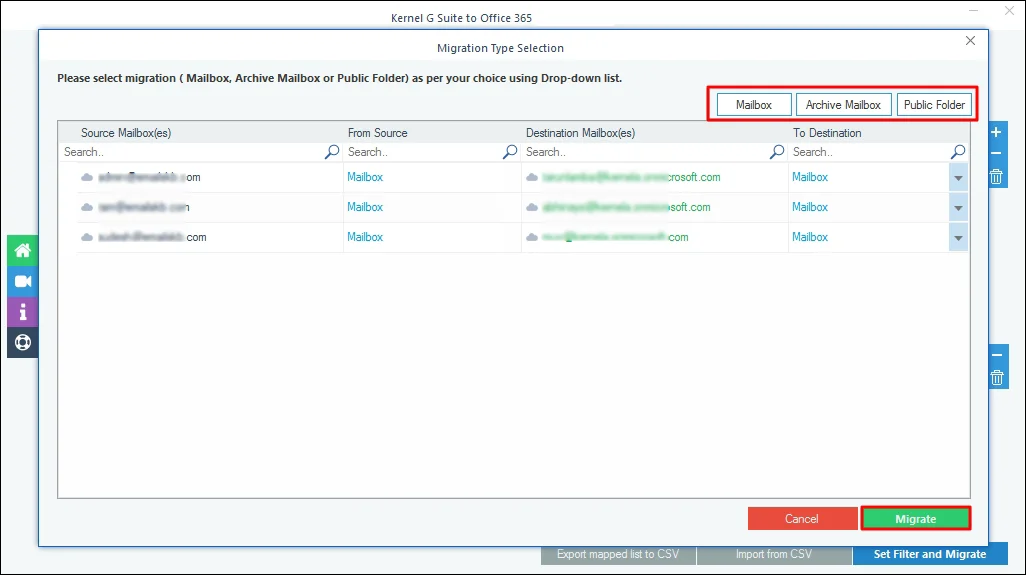Open the purple info sidebar icon

(23, 312)
